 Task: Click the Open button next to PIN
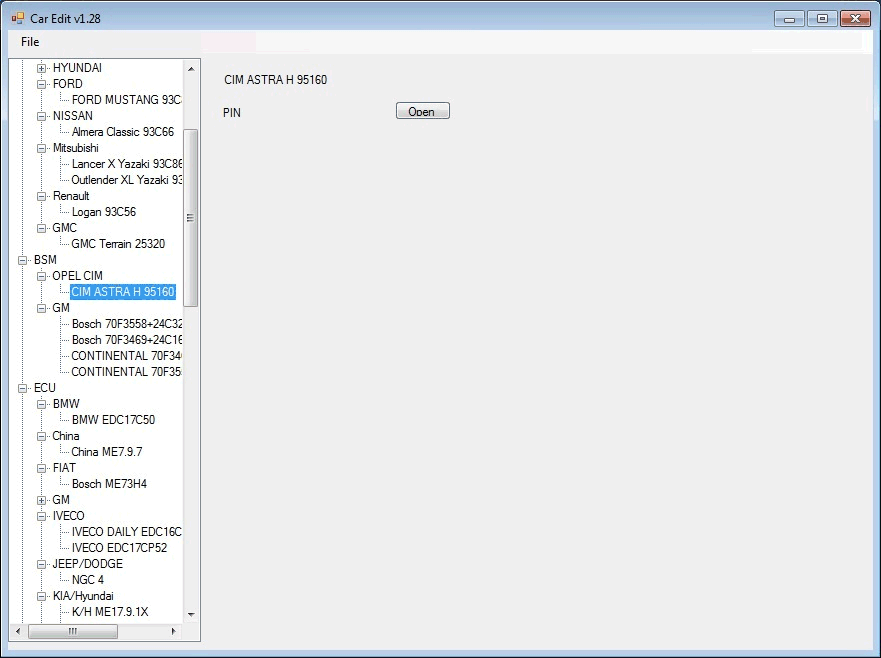[422, 111]
